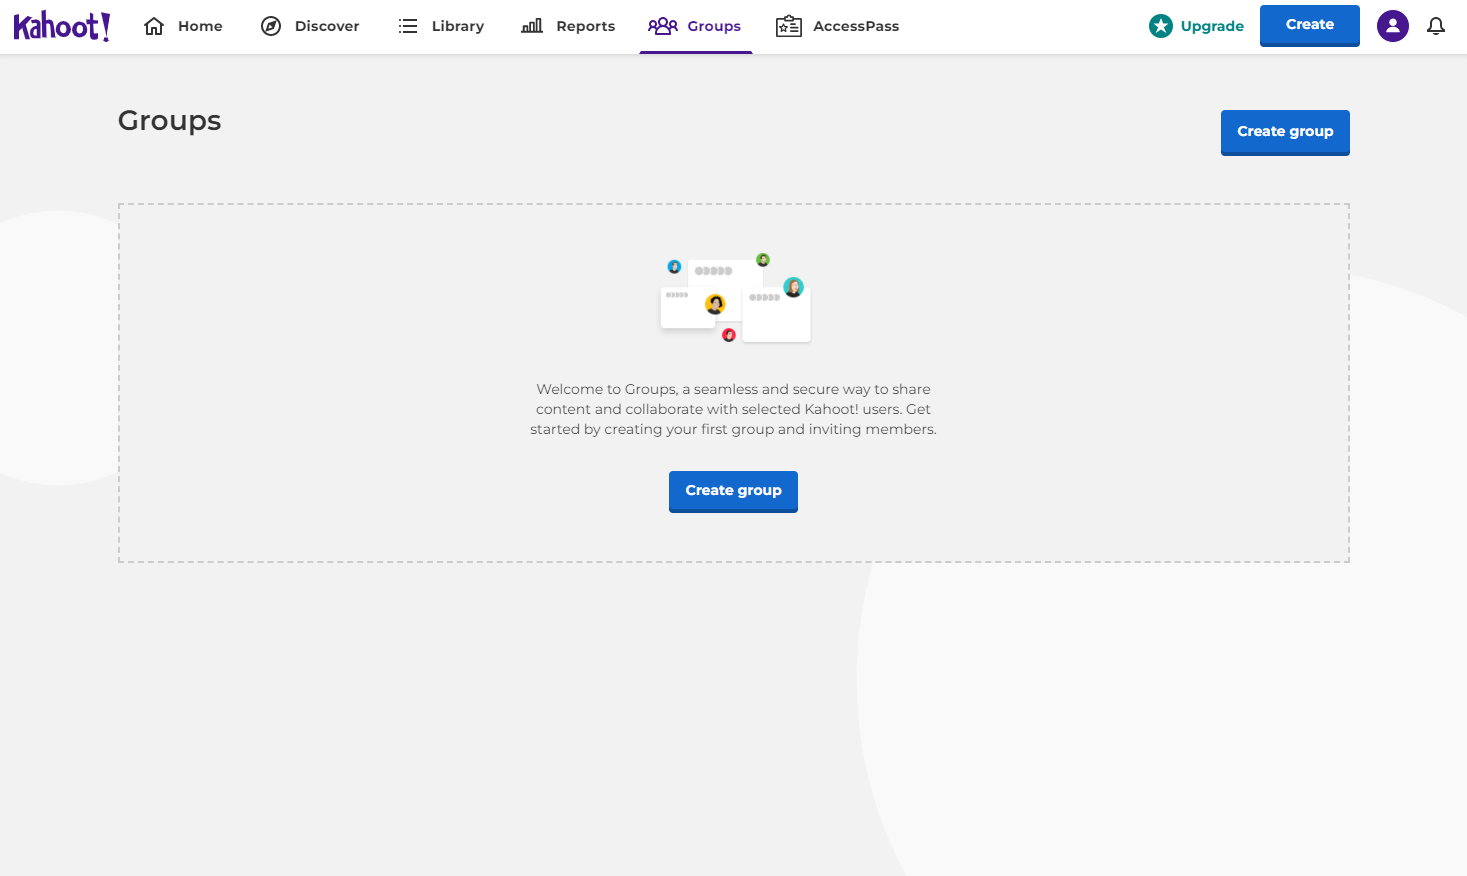Open the profile avatar menu
The width and height of the screenshot is (1467, 876).
click(x=1392, y=26)
